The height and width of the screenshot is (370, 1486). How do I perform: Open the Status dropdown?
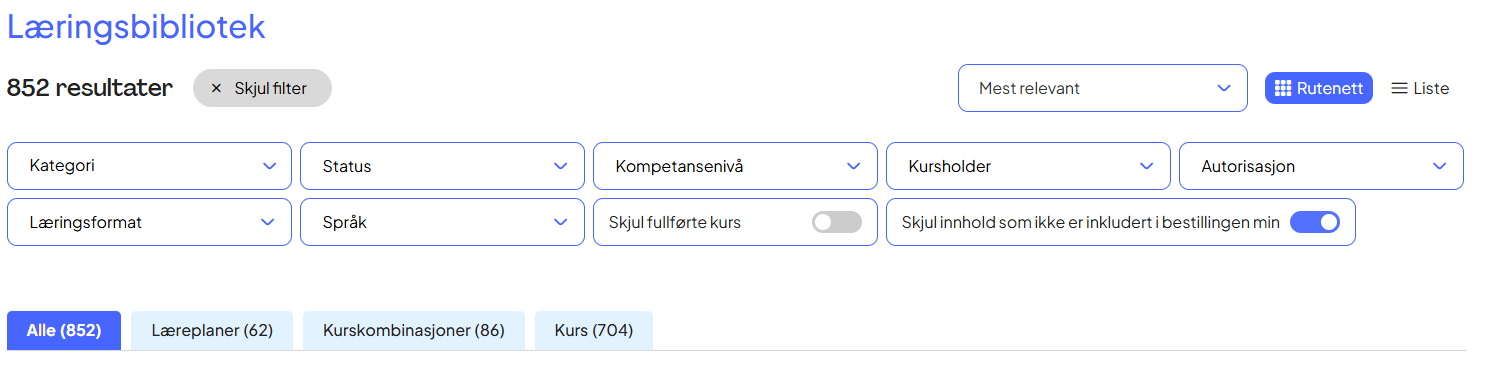(442, 166)
